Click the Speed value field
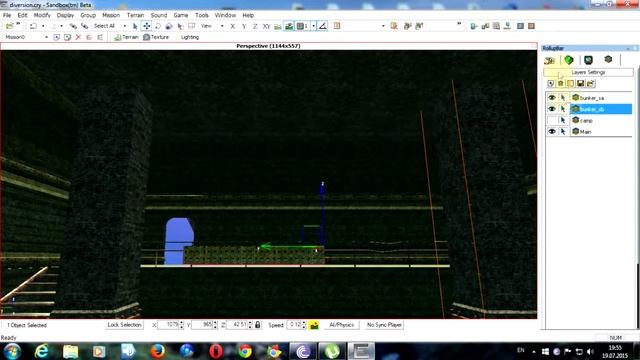This screenshot has width=640, height=360. click(295, 325)
